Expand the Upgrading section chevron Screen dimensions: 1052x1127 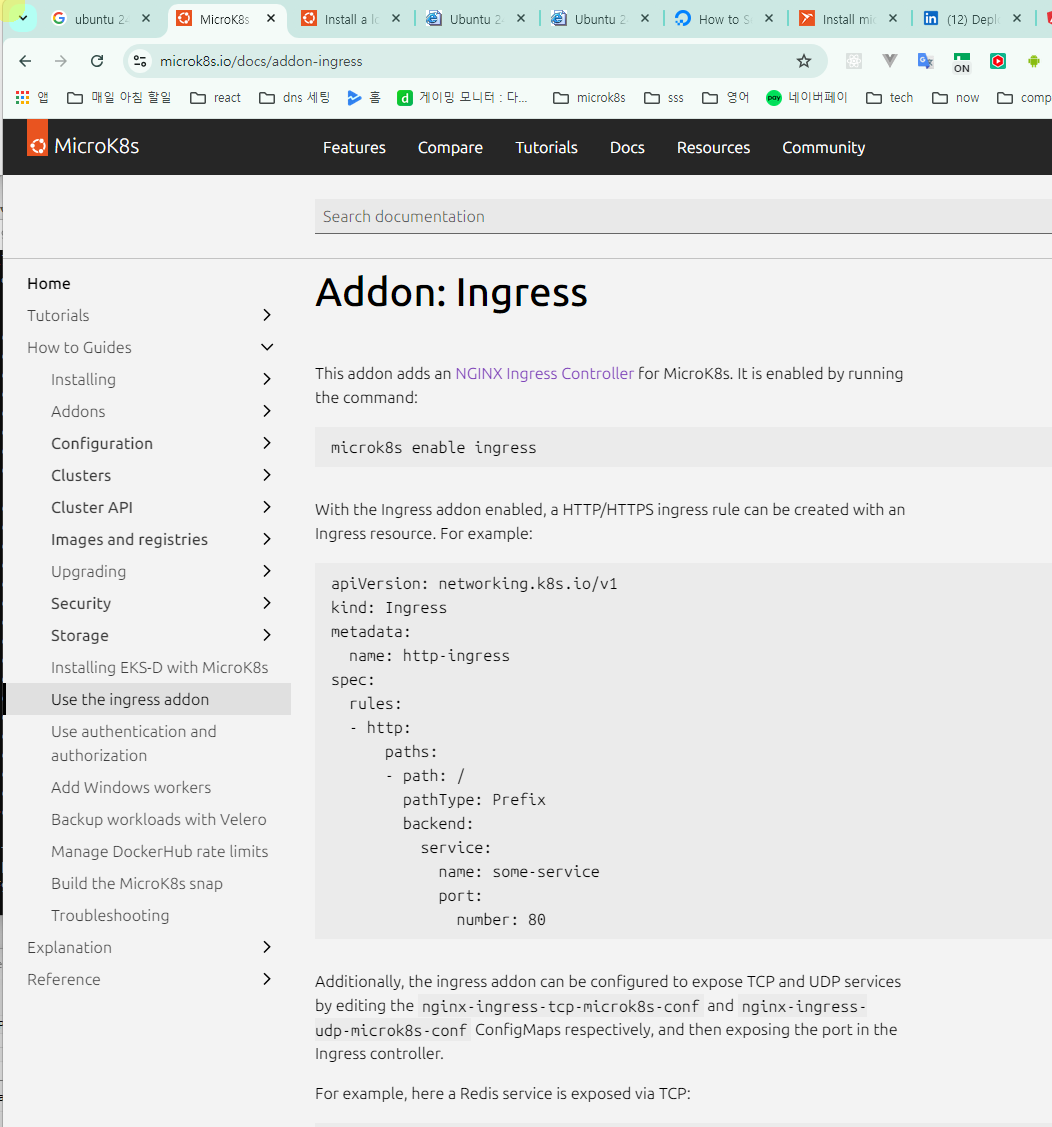pyautogui.click(x=267, y=571)
